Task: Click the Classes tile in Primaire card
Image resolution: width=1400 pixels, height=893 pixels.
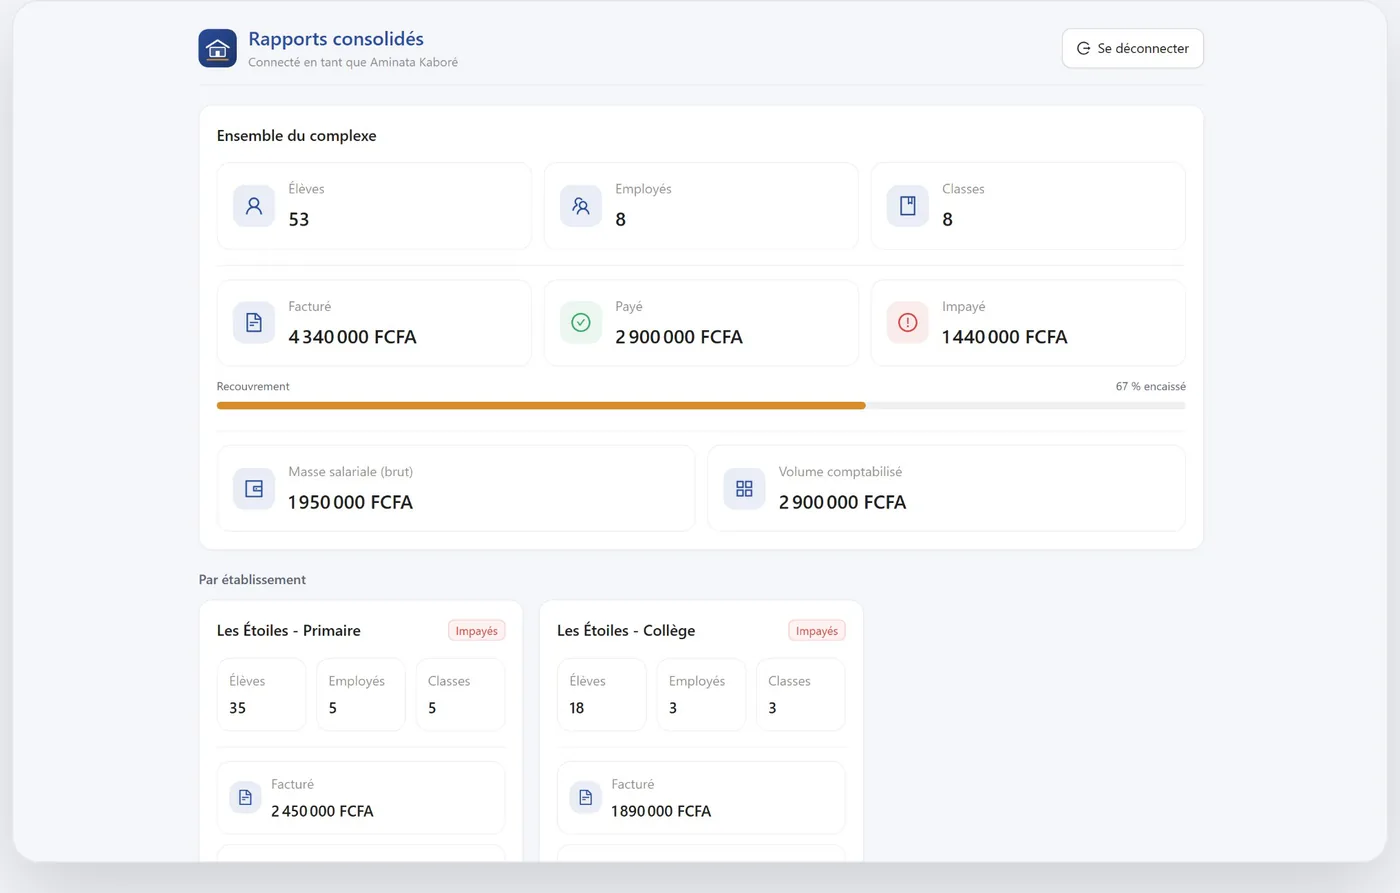Action: point(460,695)
